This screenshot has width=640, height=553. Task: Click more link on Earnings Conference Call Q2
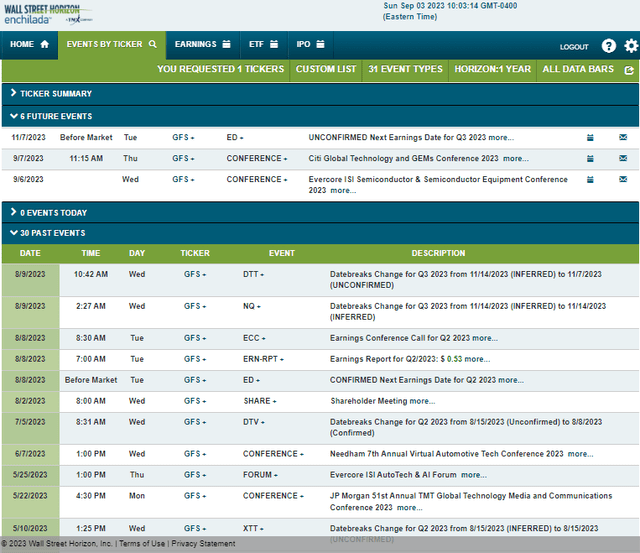coord(485,338)
